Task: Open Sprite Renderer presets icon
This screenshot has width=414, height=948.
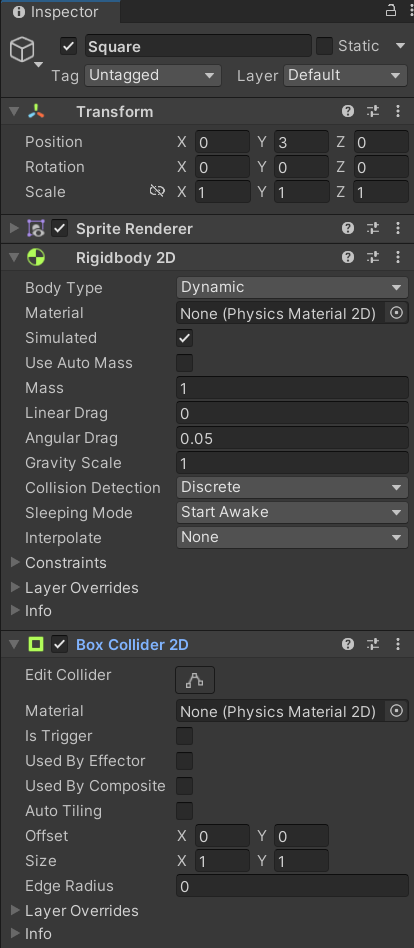Action: (x=373, y=229)
